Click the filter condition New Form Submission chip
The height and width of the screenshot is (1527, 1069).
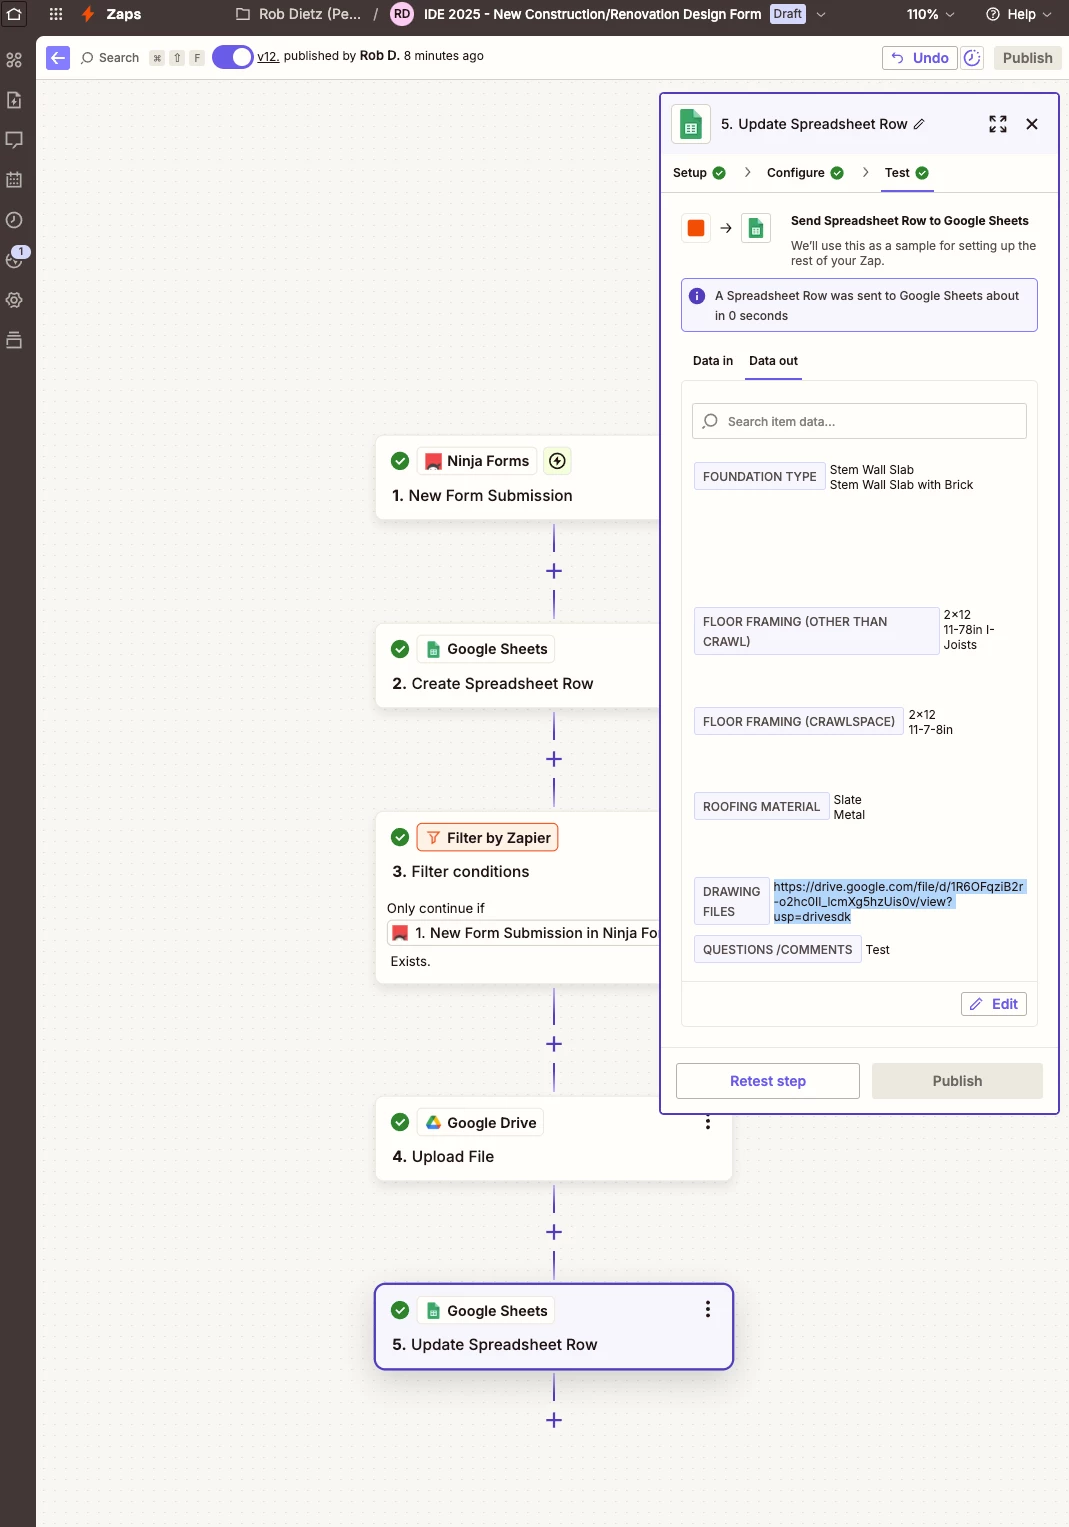pos(523,933)
